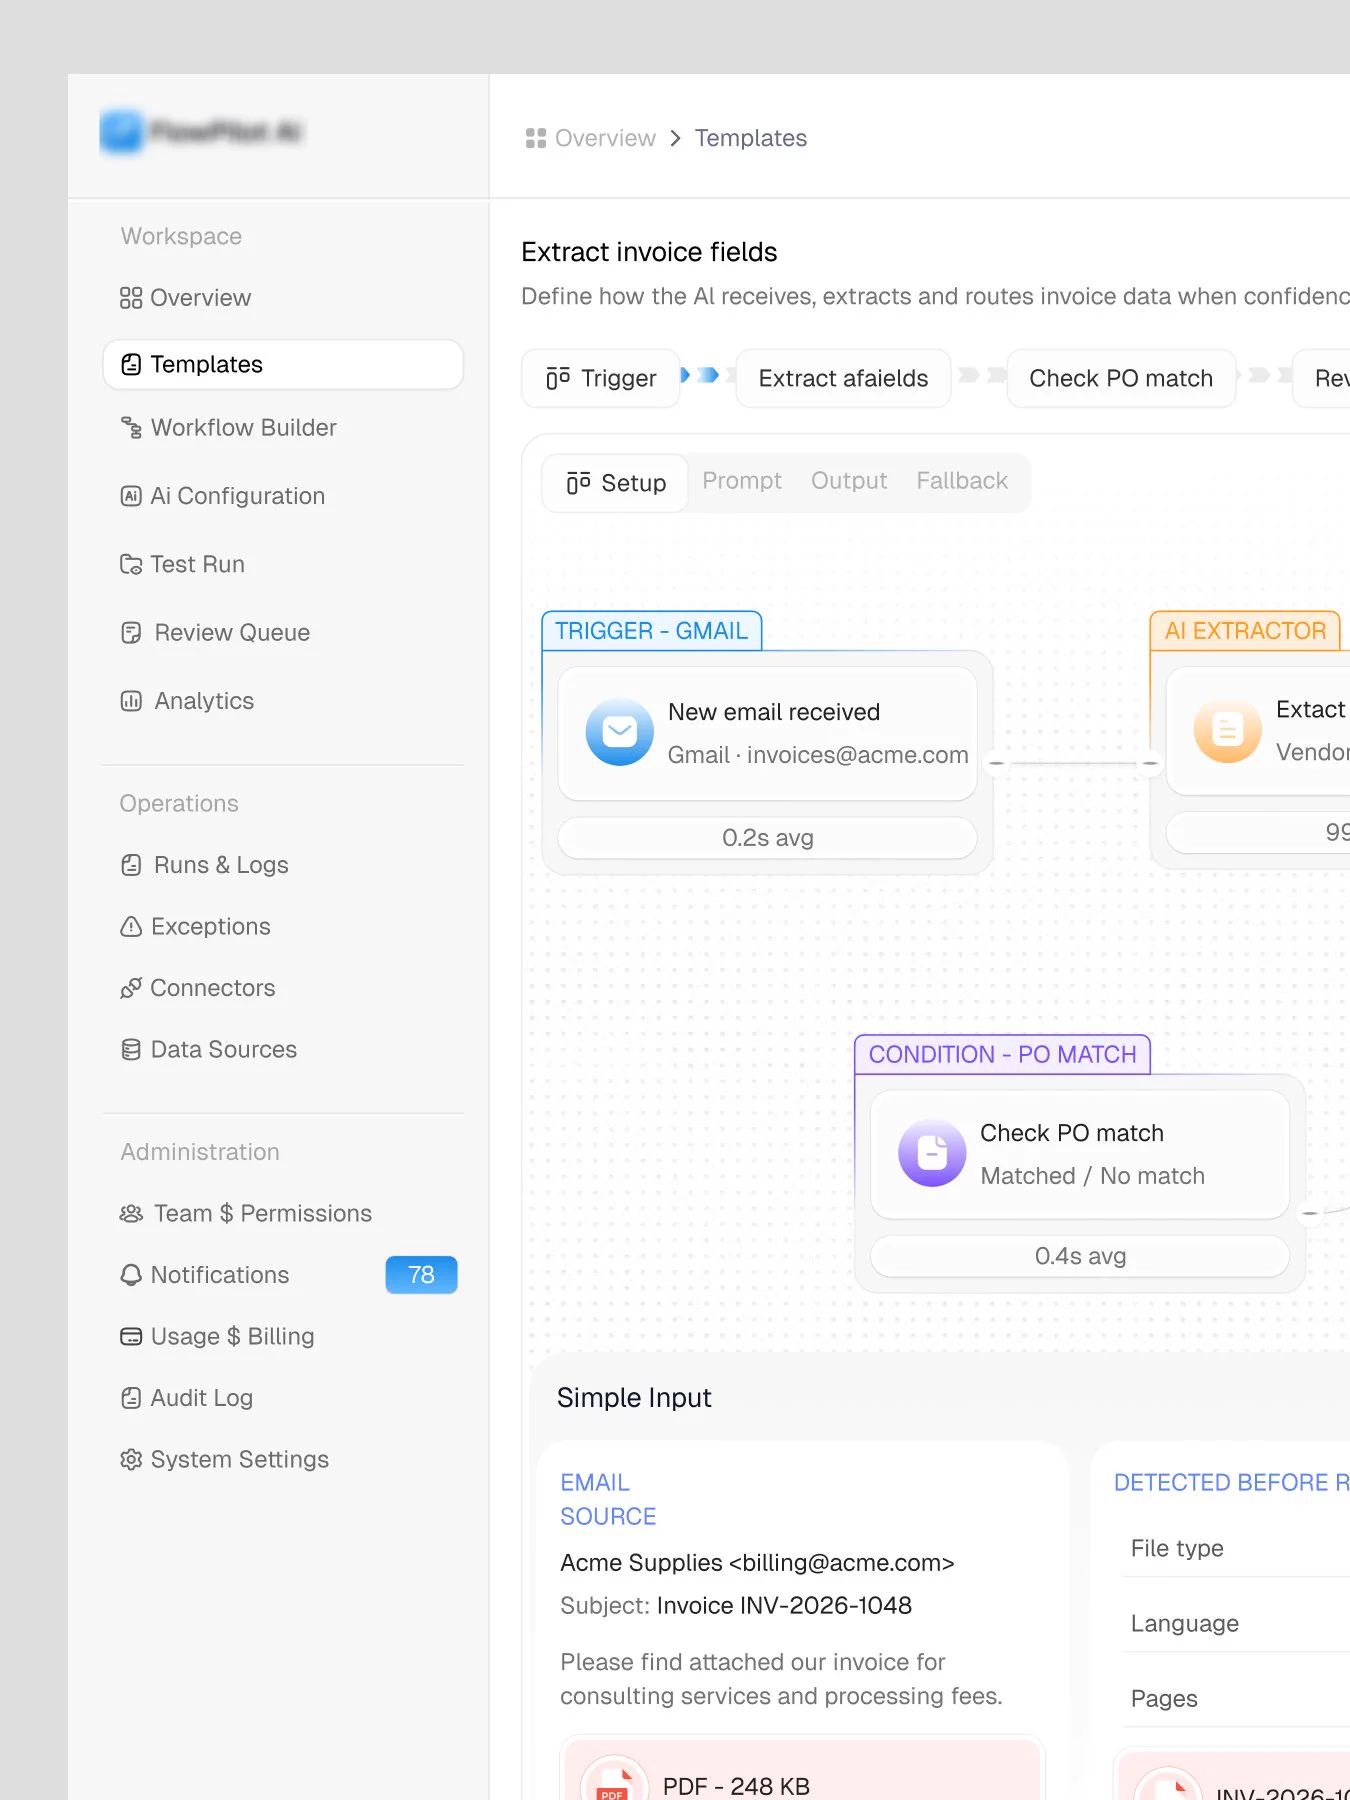Click Overview in the breadcrumb
This screenshot has width=1350, height=1800.
pos(605,138)
